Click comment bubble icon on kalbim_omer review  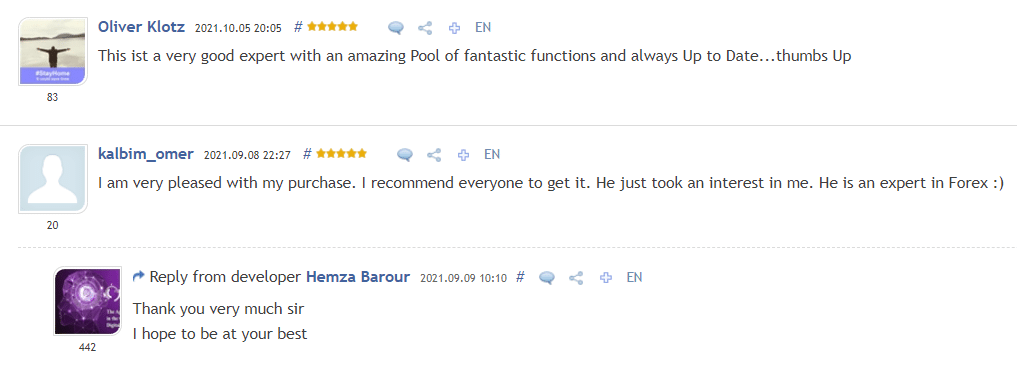pos(405,155)
